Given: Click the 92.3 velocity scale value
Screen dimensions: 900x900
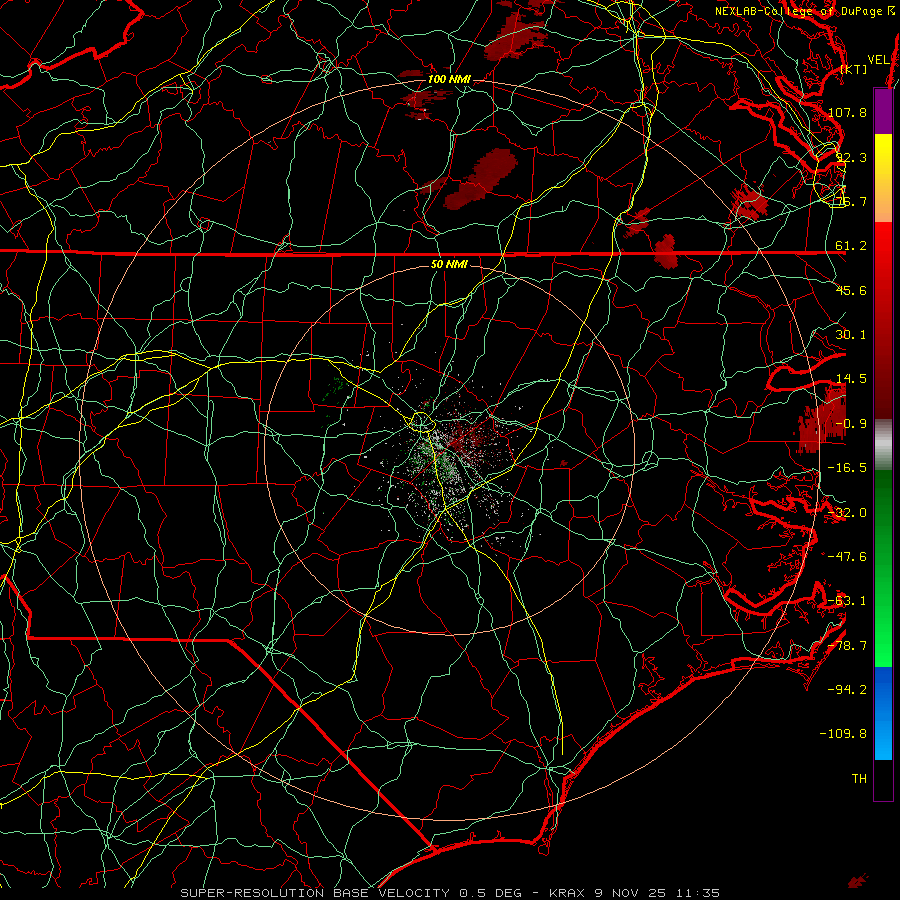Looking at the screenshot, I should [851, 157].
